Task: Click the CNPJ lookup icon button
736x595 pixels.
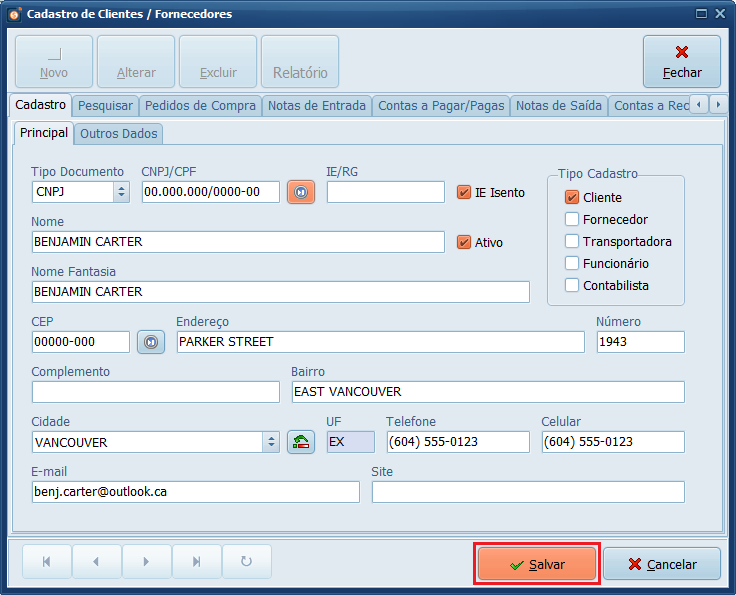Action: [x=300, y=192]
